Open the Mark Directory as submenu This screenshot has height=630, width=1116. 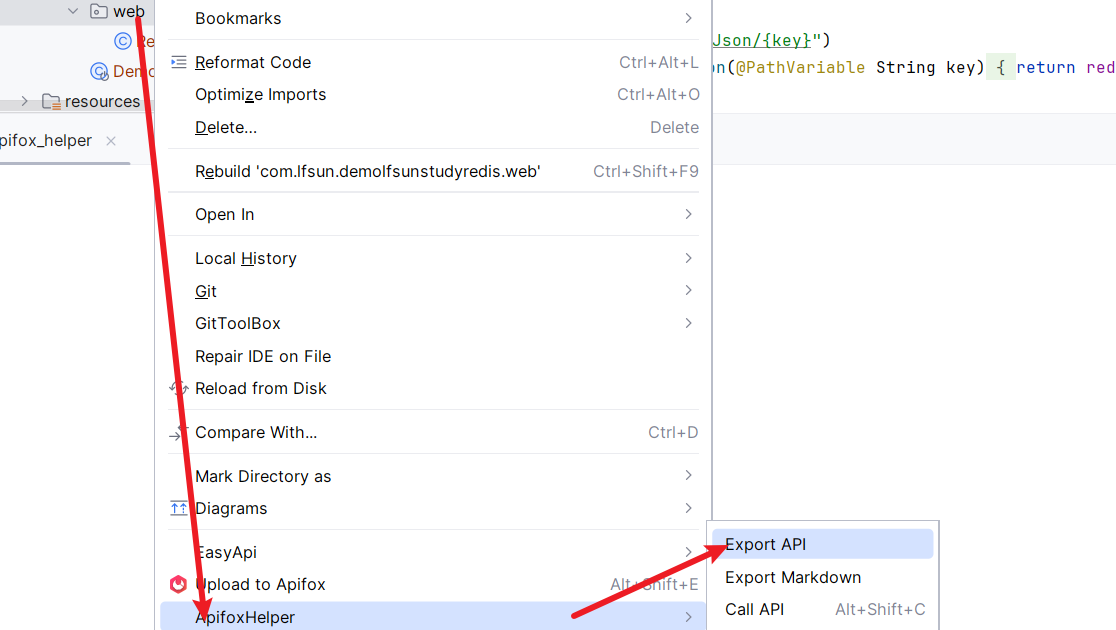[263, 475]
